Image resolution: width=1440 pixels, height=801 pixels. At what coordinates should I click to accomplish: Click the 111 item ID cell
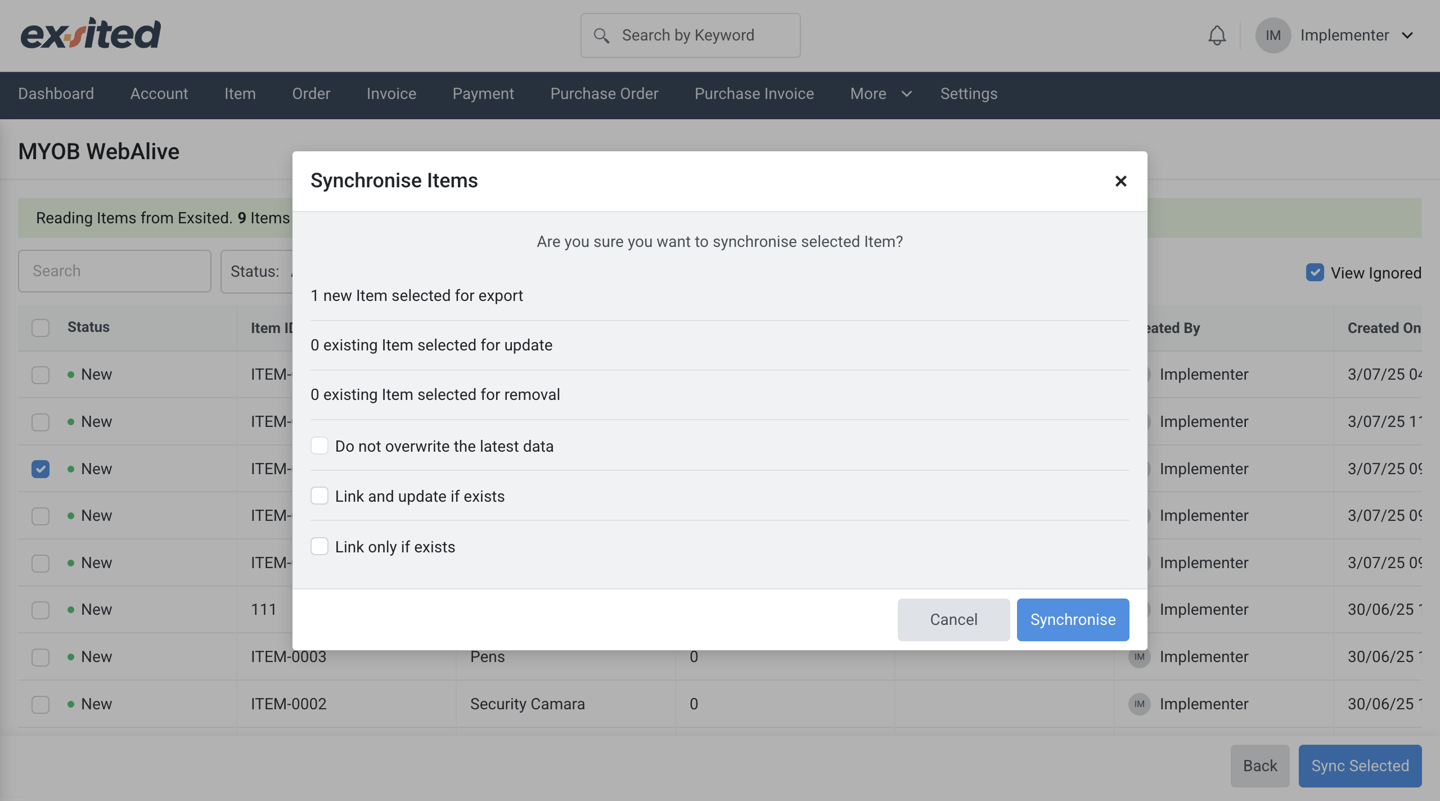(x=264, y=610)
